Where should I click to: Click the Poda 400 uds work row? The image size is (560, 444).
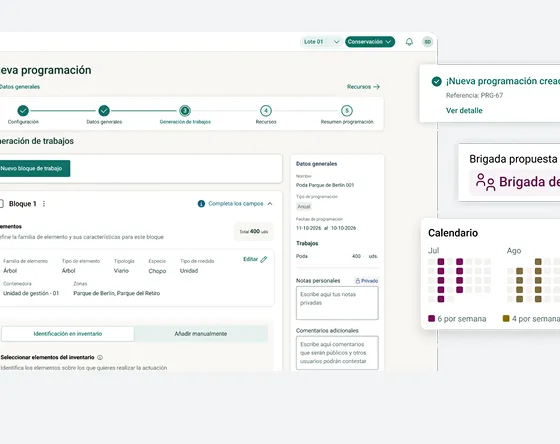337,256
